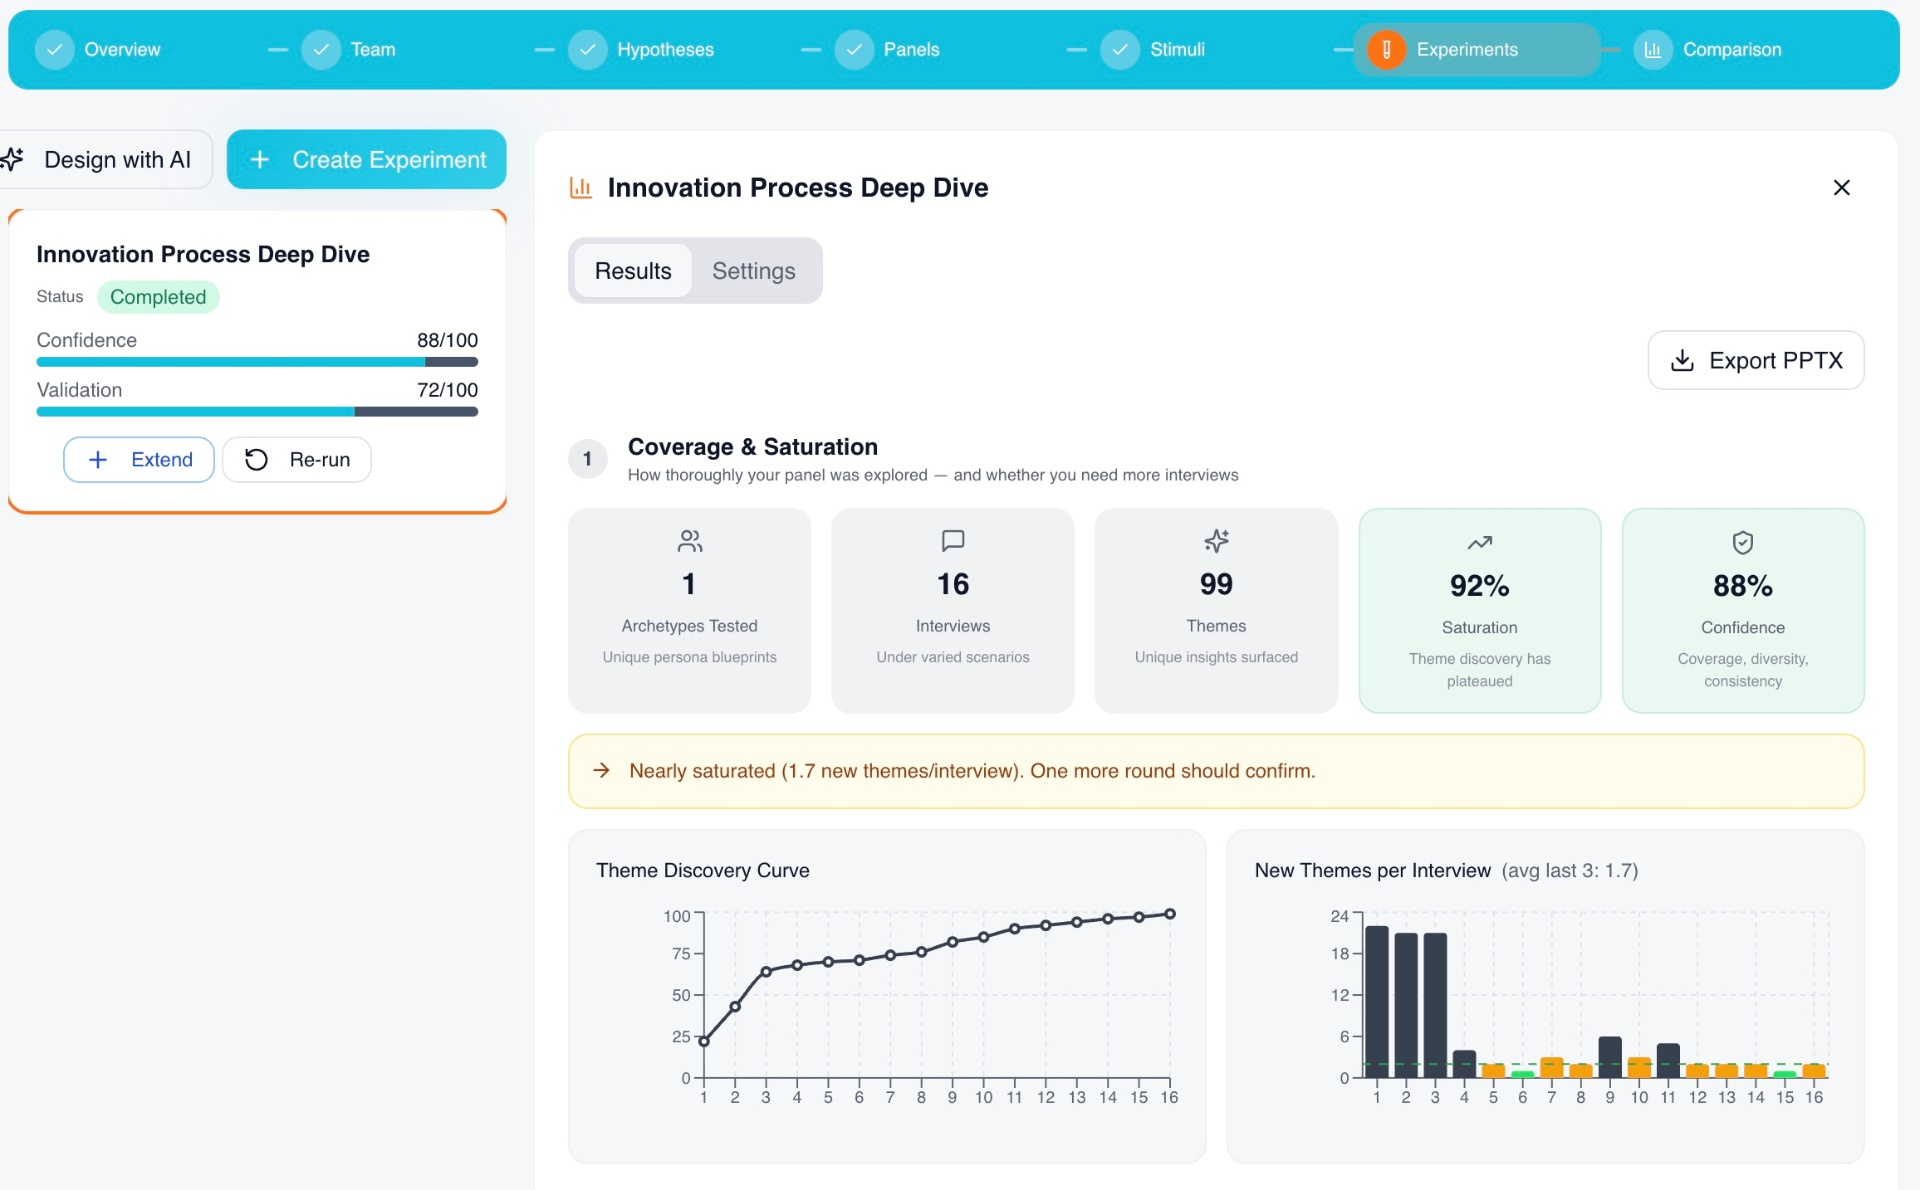Click the 92% Saturation card
The image size is (1920, 1190).
[1479, 610]
